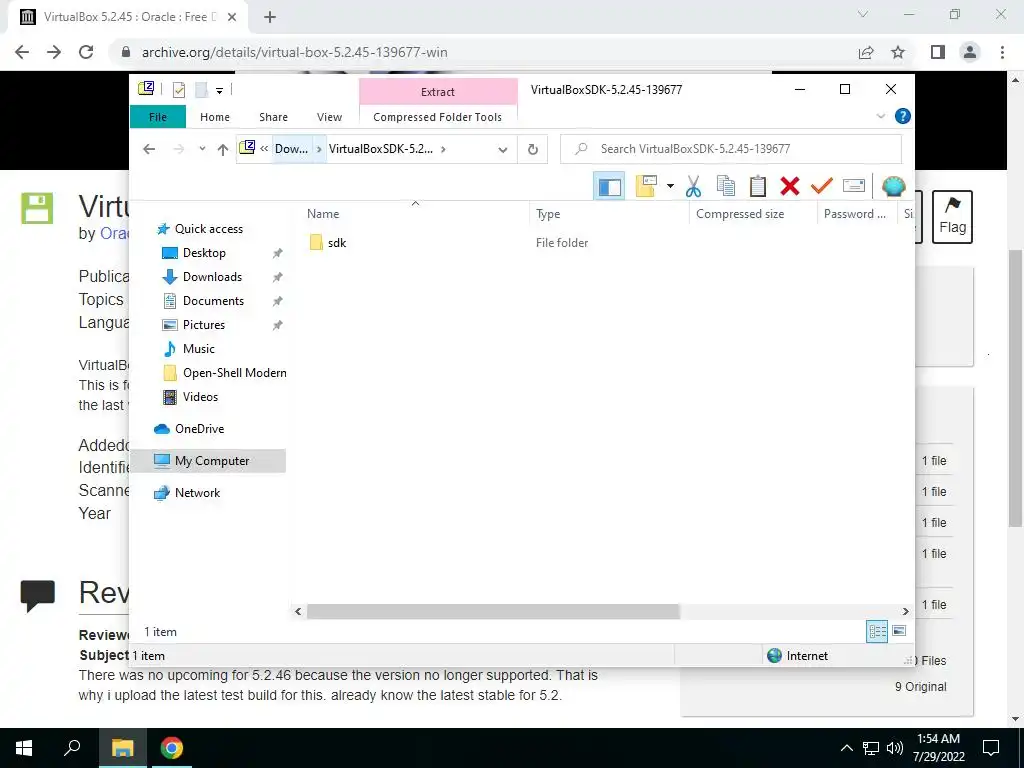Open the Extract contextual tab

pos(438,92)
